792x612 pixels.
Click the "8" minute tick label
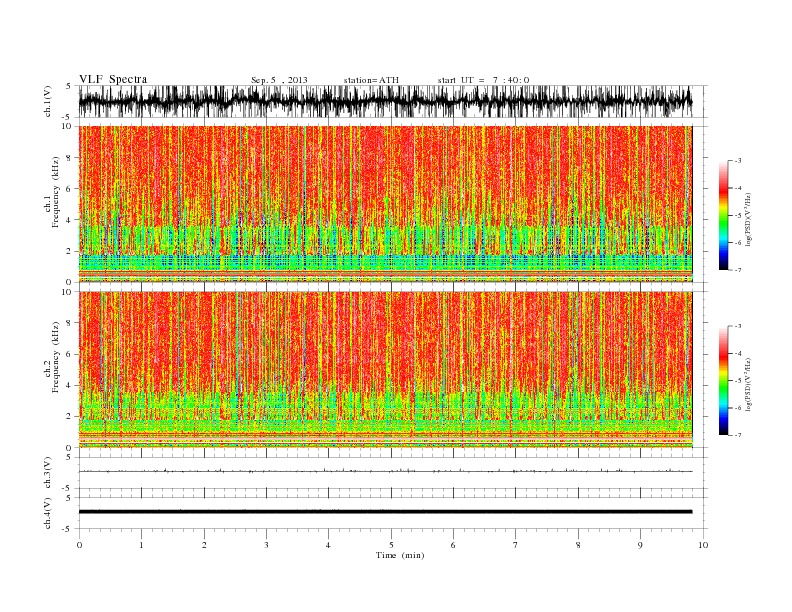578,545
